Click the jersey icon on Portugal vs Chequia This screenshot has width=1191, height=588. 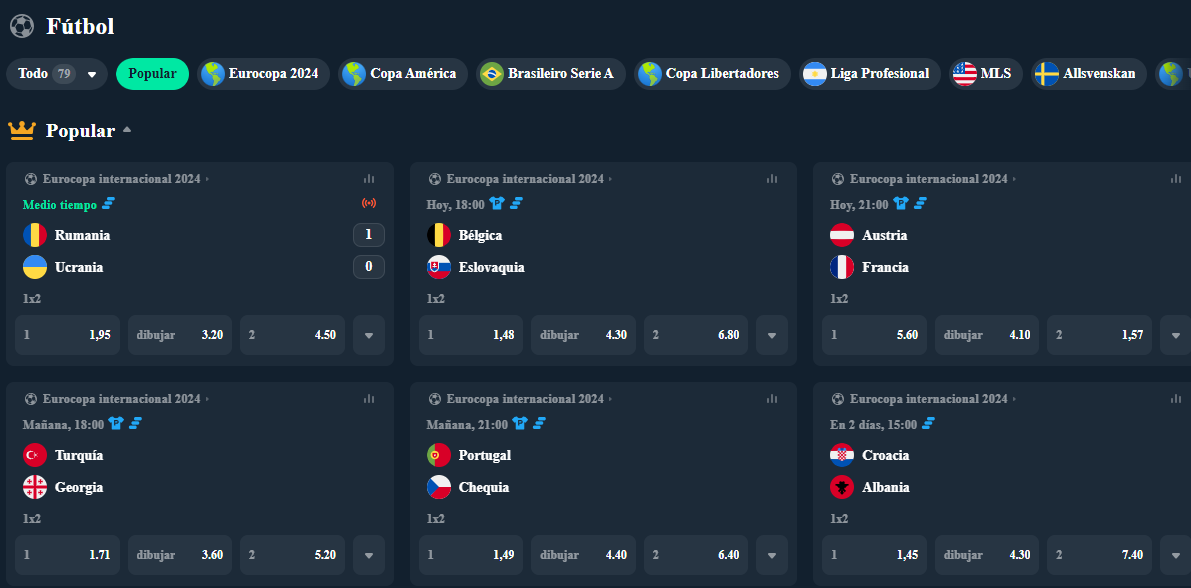click(518, 424)
